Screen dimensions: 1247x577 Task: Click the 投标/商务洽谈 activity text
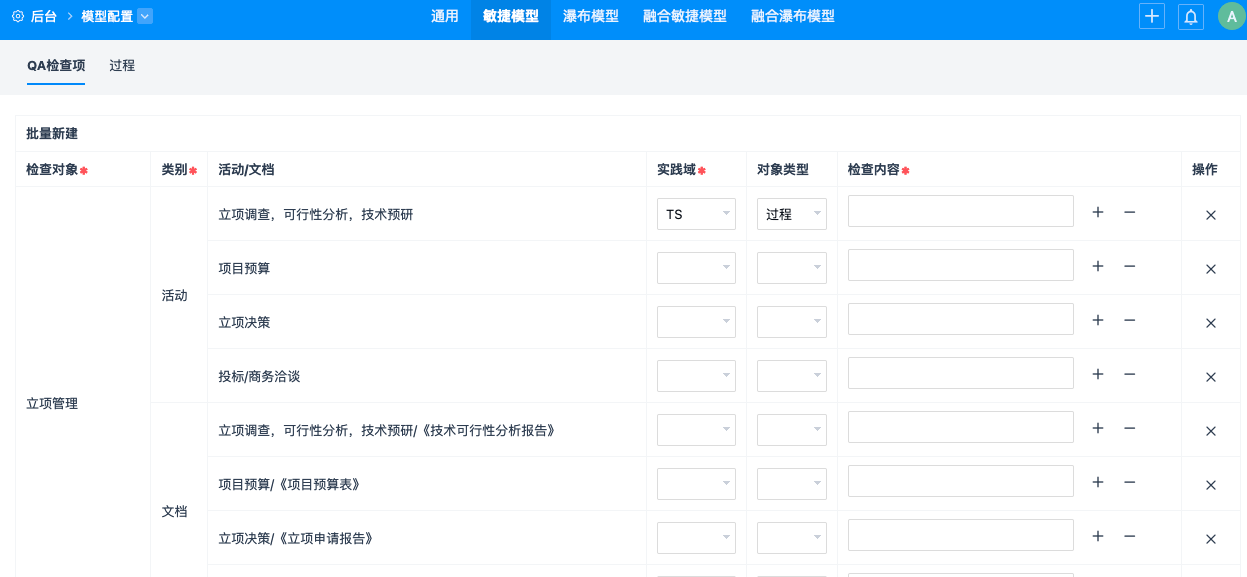coord(259,377)
